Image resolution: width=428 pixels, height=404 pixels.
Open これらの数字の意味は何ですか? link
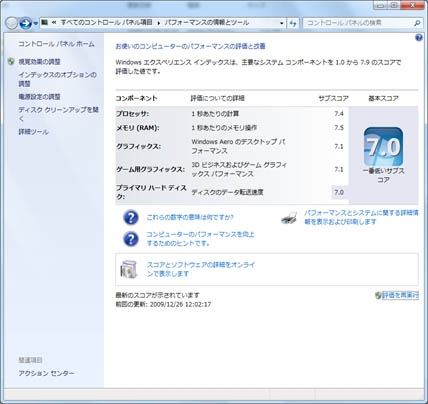190,217
